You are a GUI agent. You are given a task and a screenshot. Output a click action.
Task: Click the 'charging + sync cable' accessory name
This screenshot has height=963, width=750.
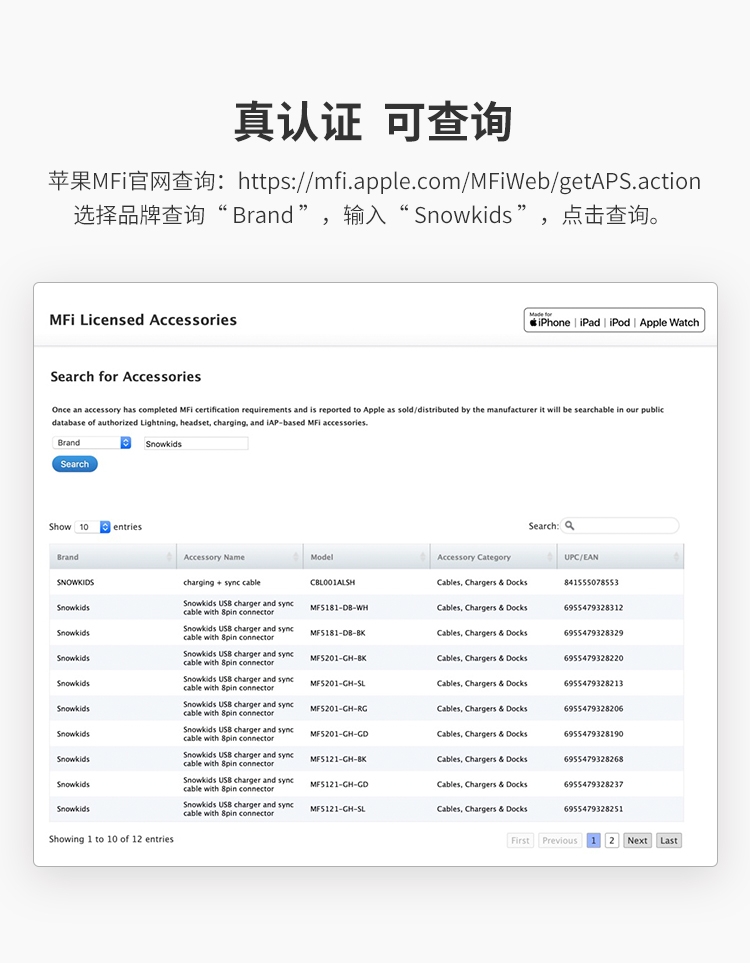(x=222, y=582)
